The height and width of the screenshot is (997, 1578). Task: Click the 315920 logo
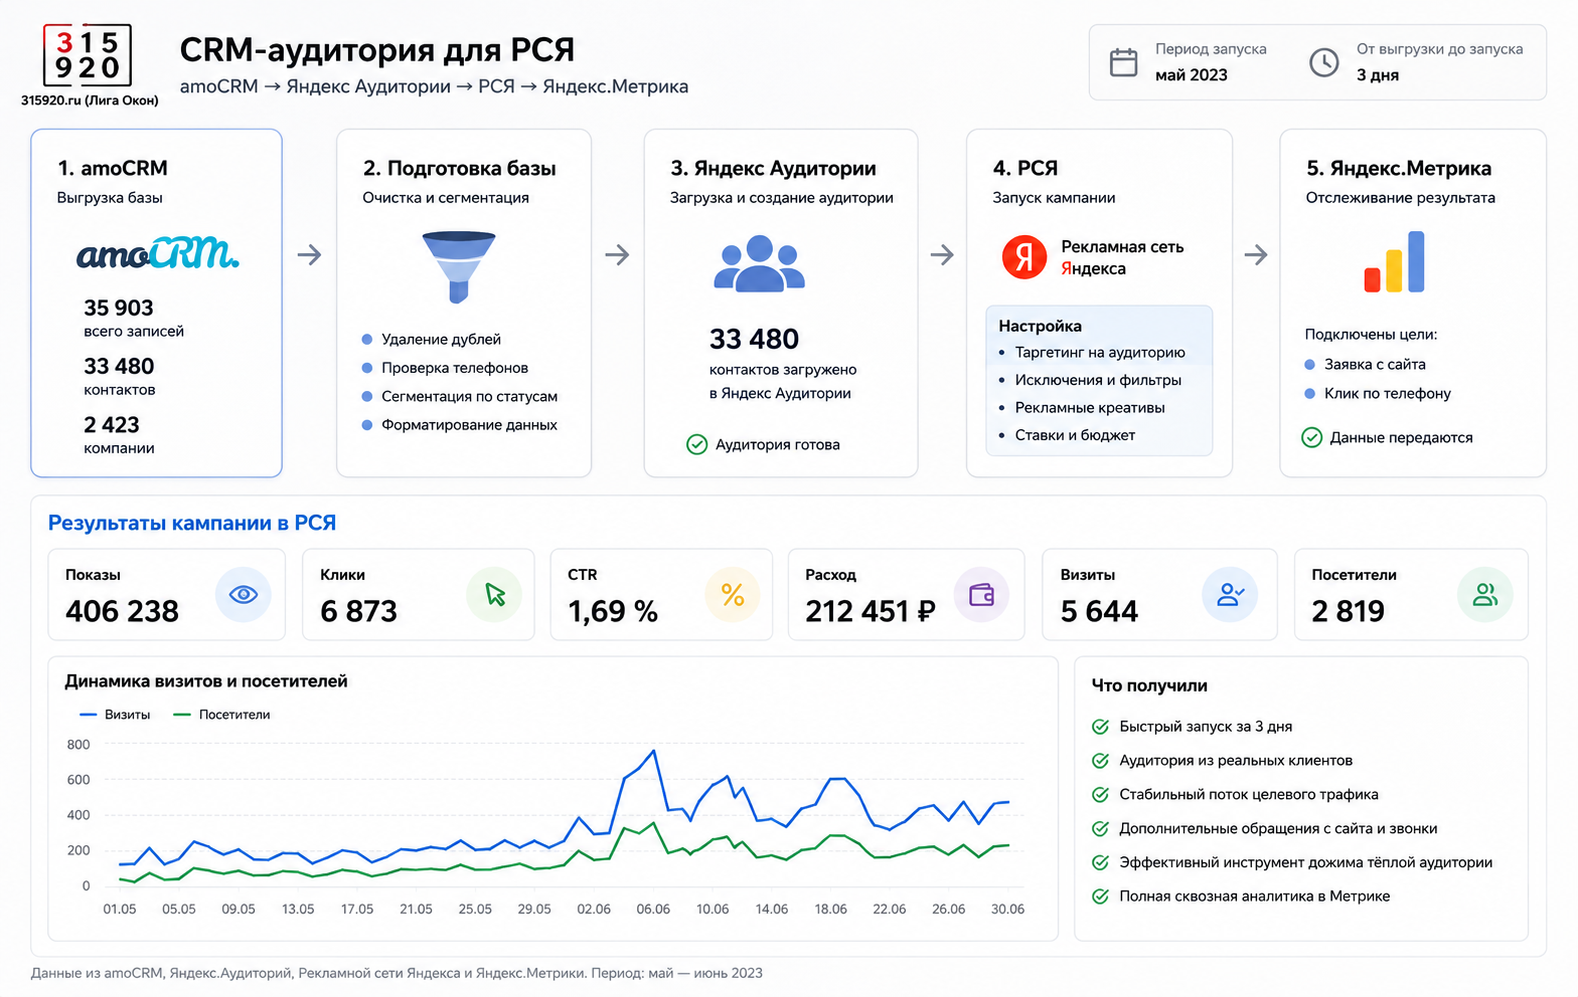[88, 56]
